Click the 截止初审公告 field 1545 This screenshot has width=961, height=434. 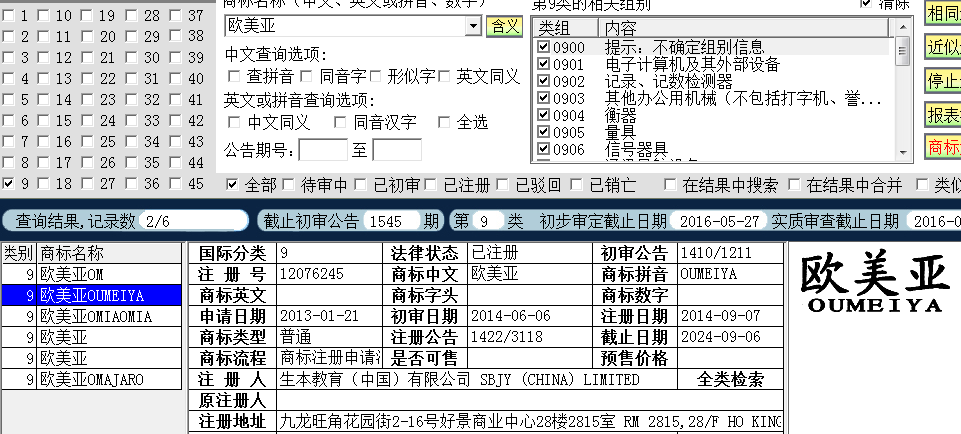tap(391, 221)
